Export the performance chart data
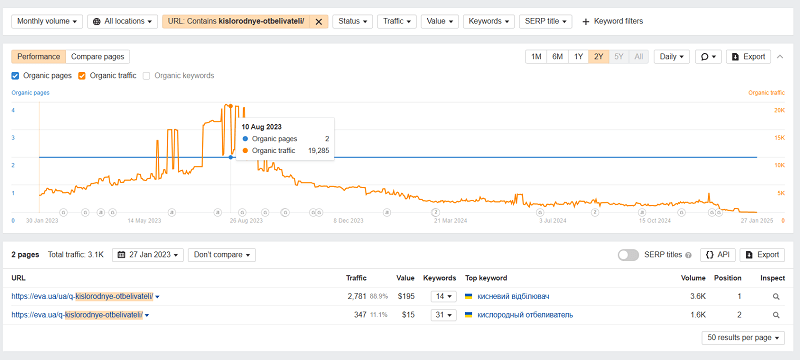 [x=748, y=57]
